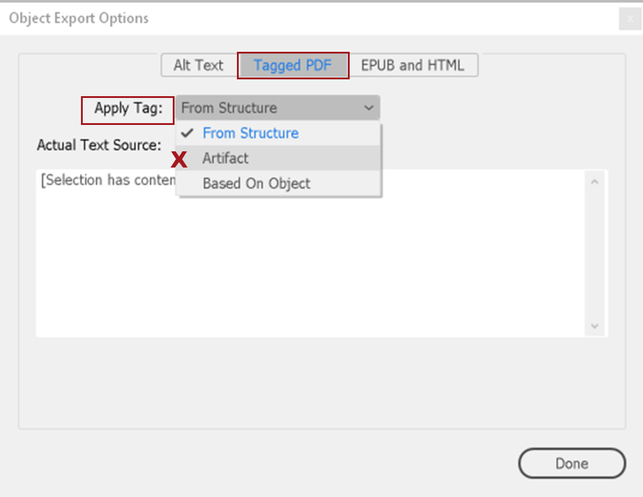Pick Based On Object from the list
This screenshot has height=497, width=643.
pos(256,183)
